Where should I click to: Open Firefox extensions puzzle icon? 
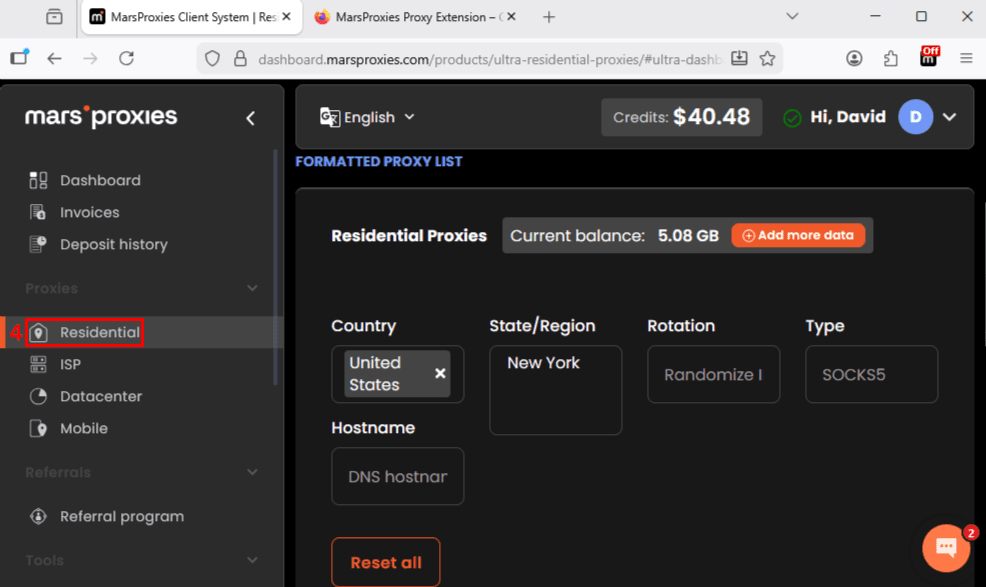(x=890, y=59)
